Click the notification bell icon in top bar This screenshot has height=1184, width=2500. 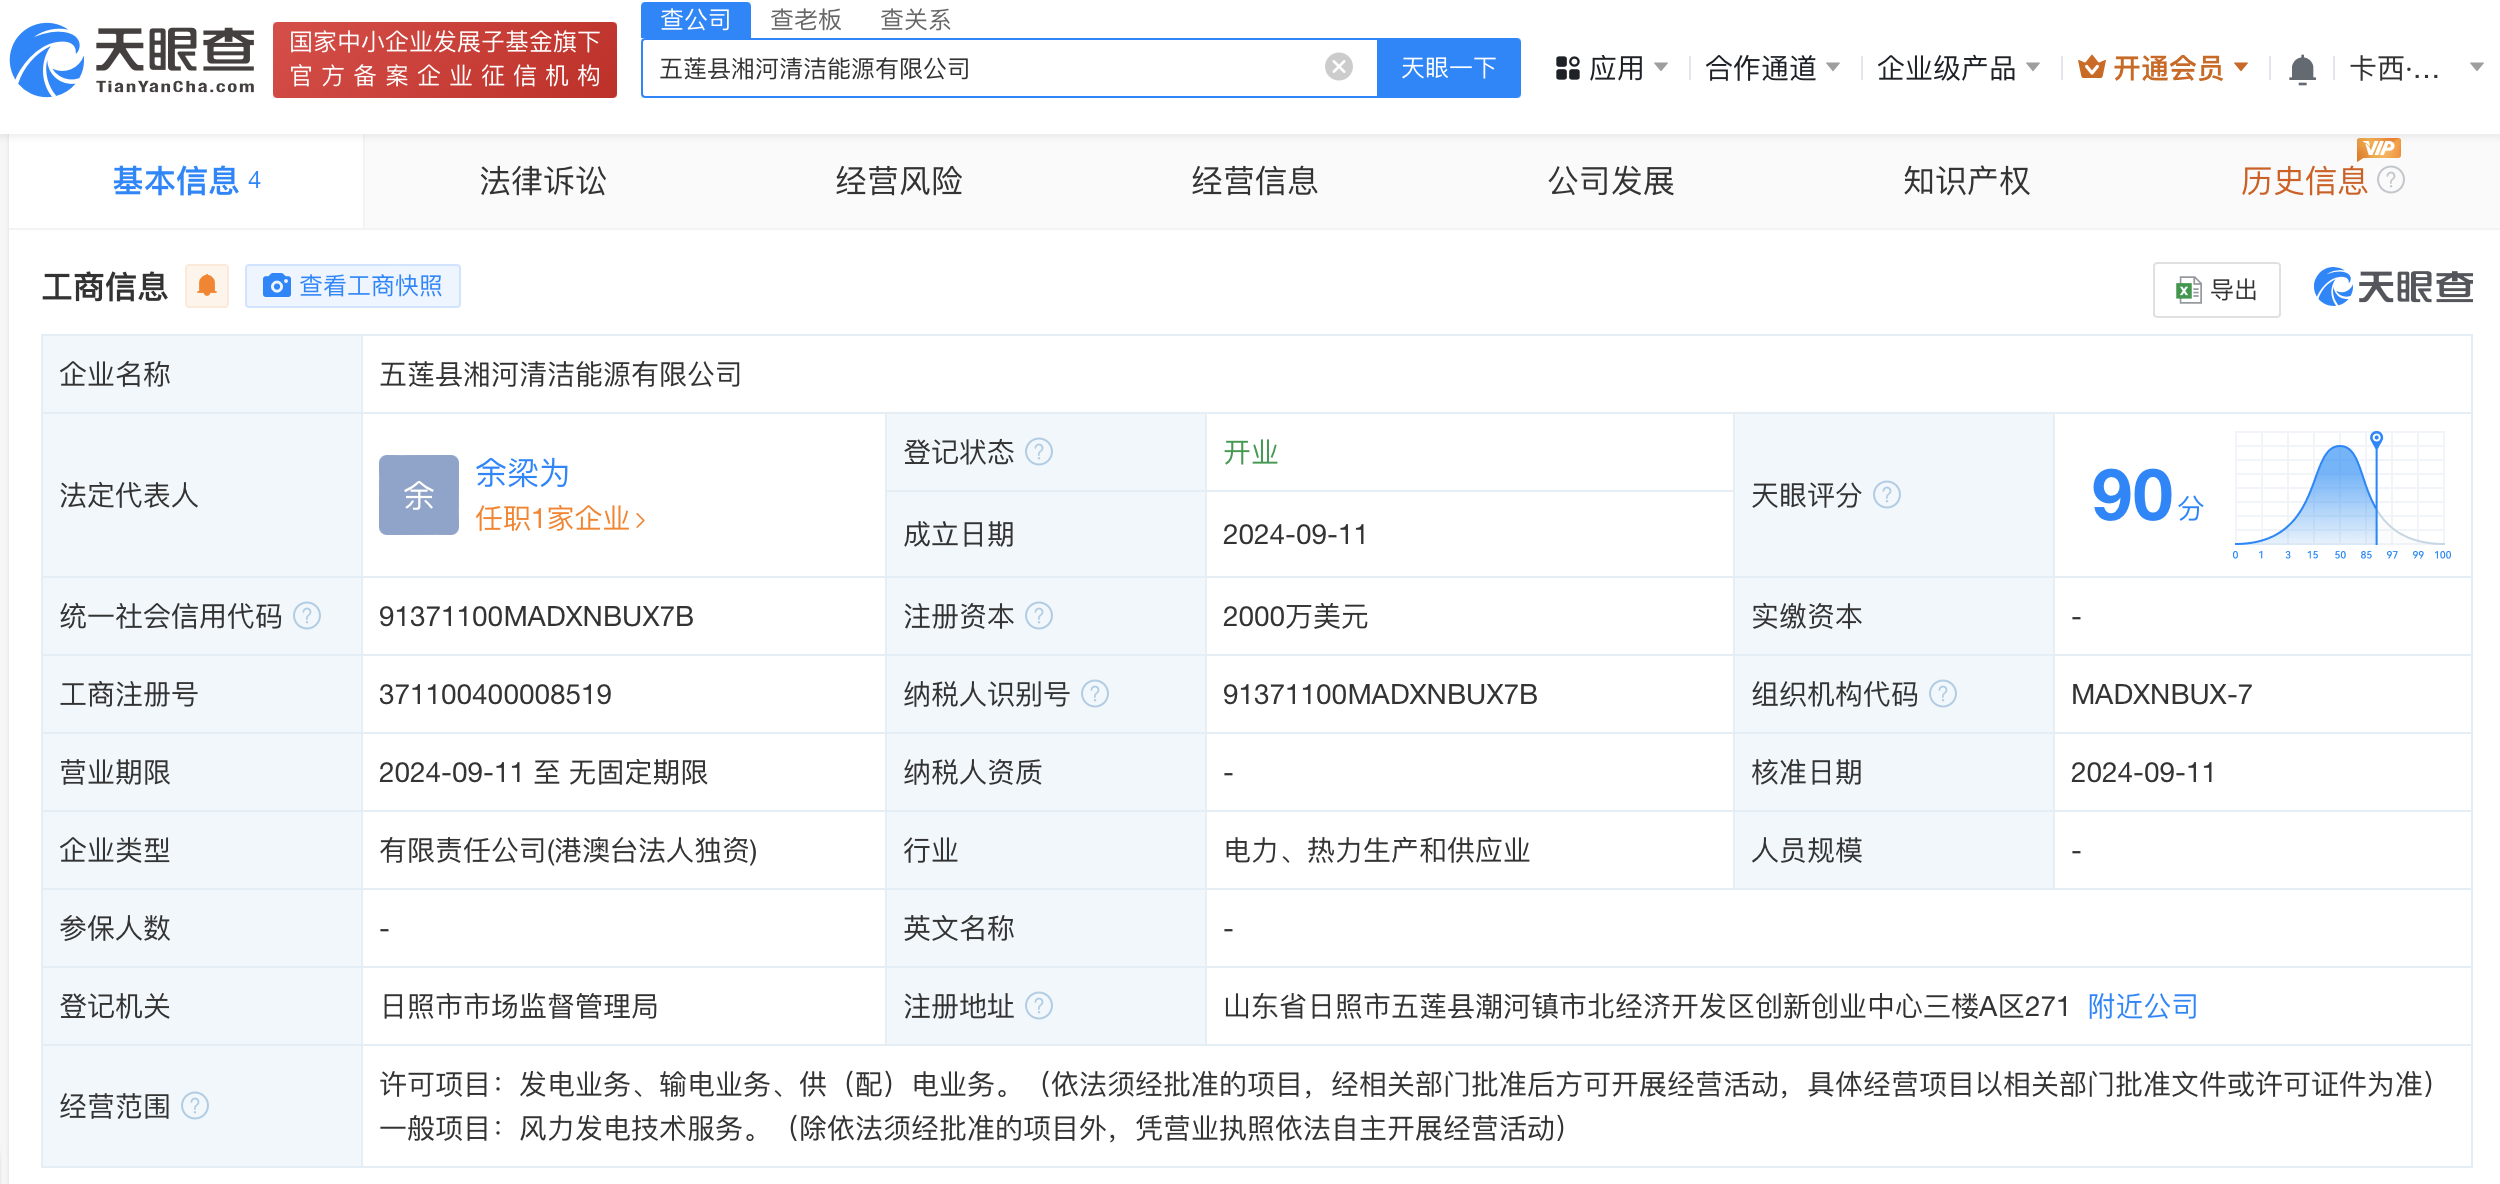point(2303,68)
